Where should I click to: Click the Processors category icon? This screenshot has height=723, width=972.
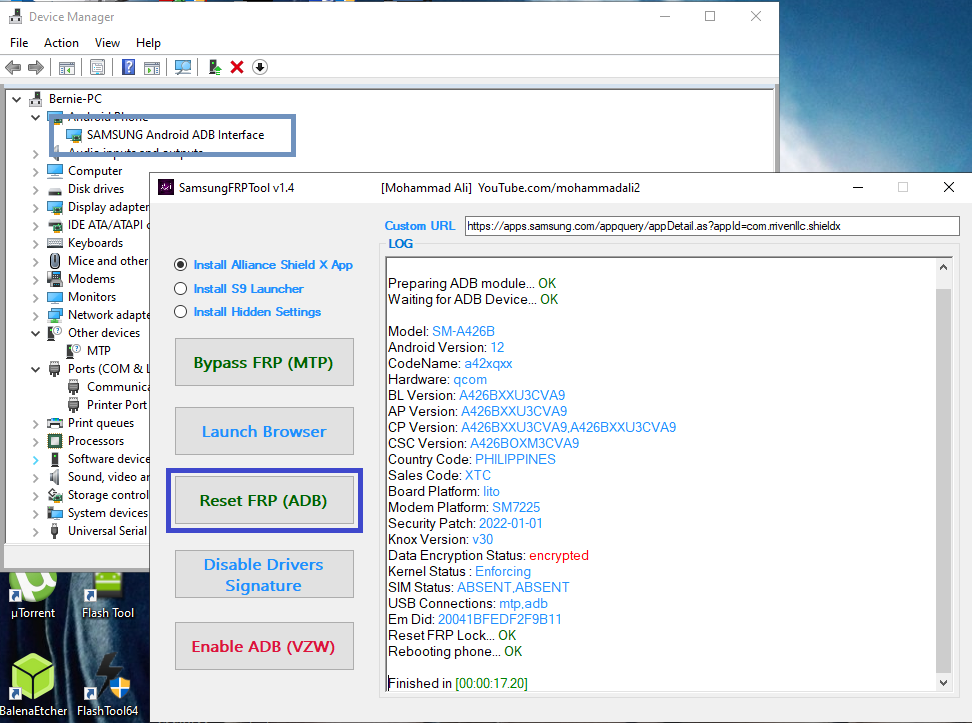coord(55,441)
